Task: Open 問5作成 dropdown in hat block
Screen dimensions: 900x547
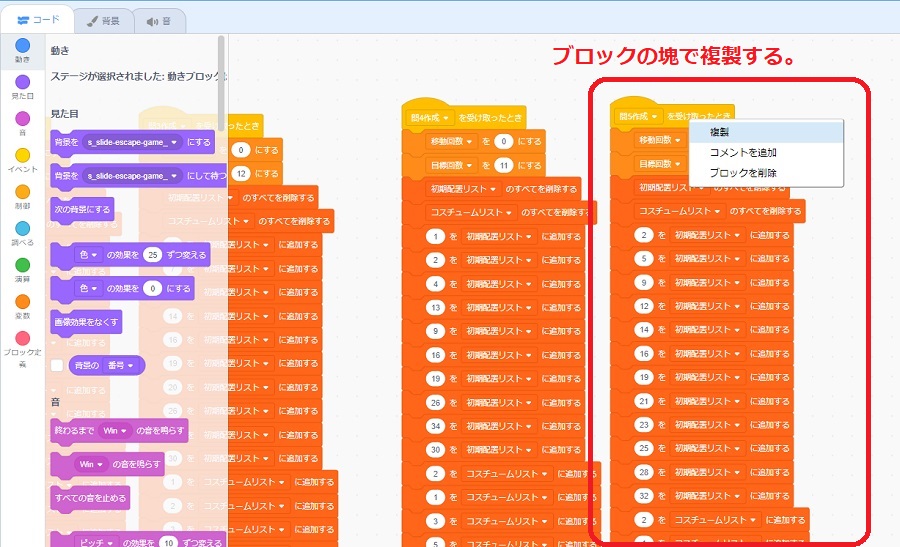Action: pyautogui.click(x=638, y=116)
